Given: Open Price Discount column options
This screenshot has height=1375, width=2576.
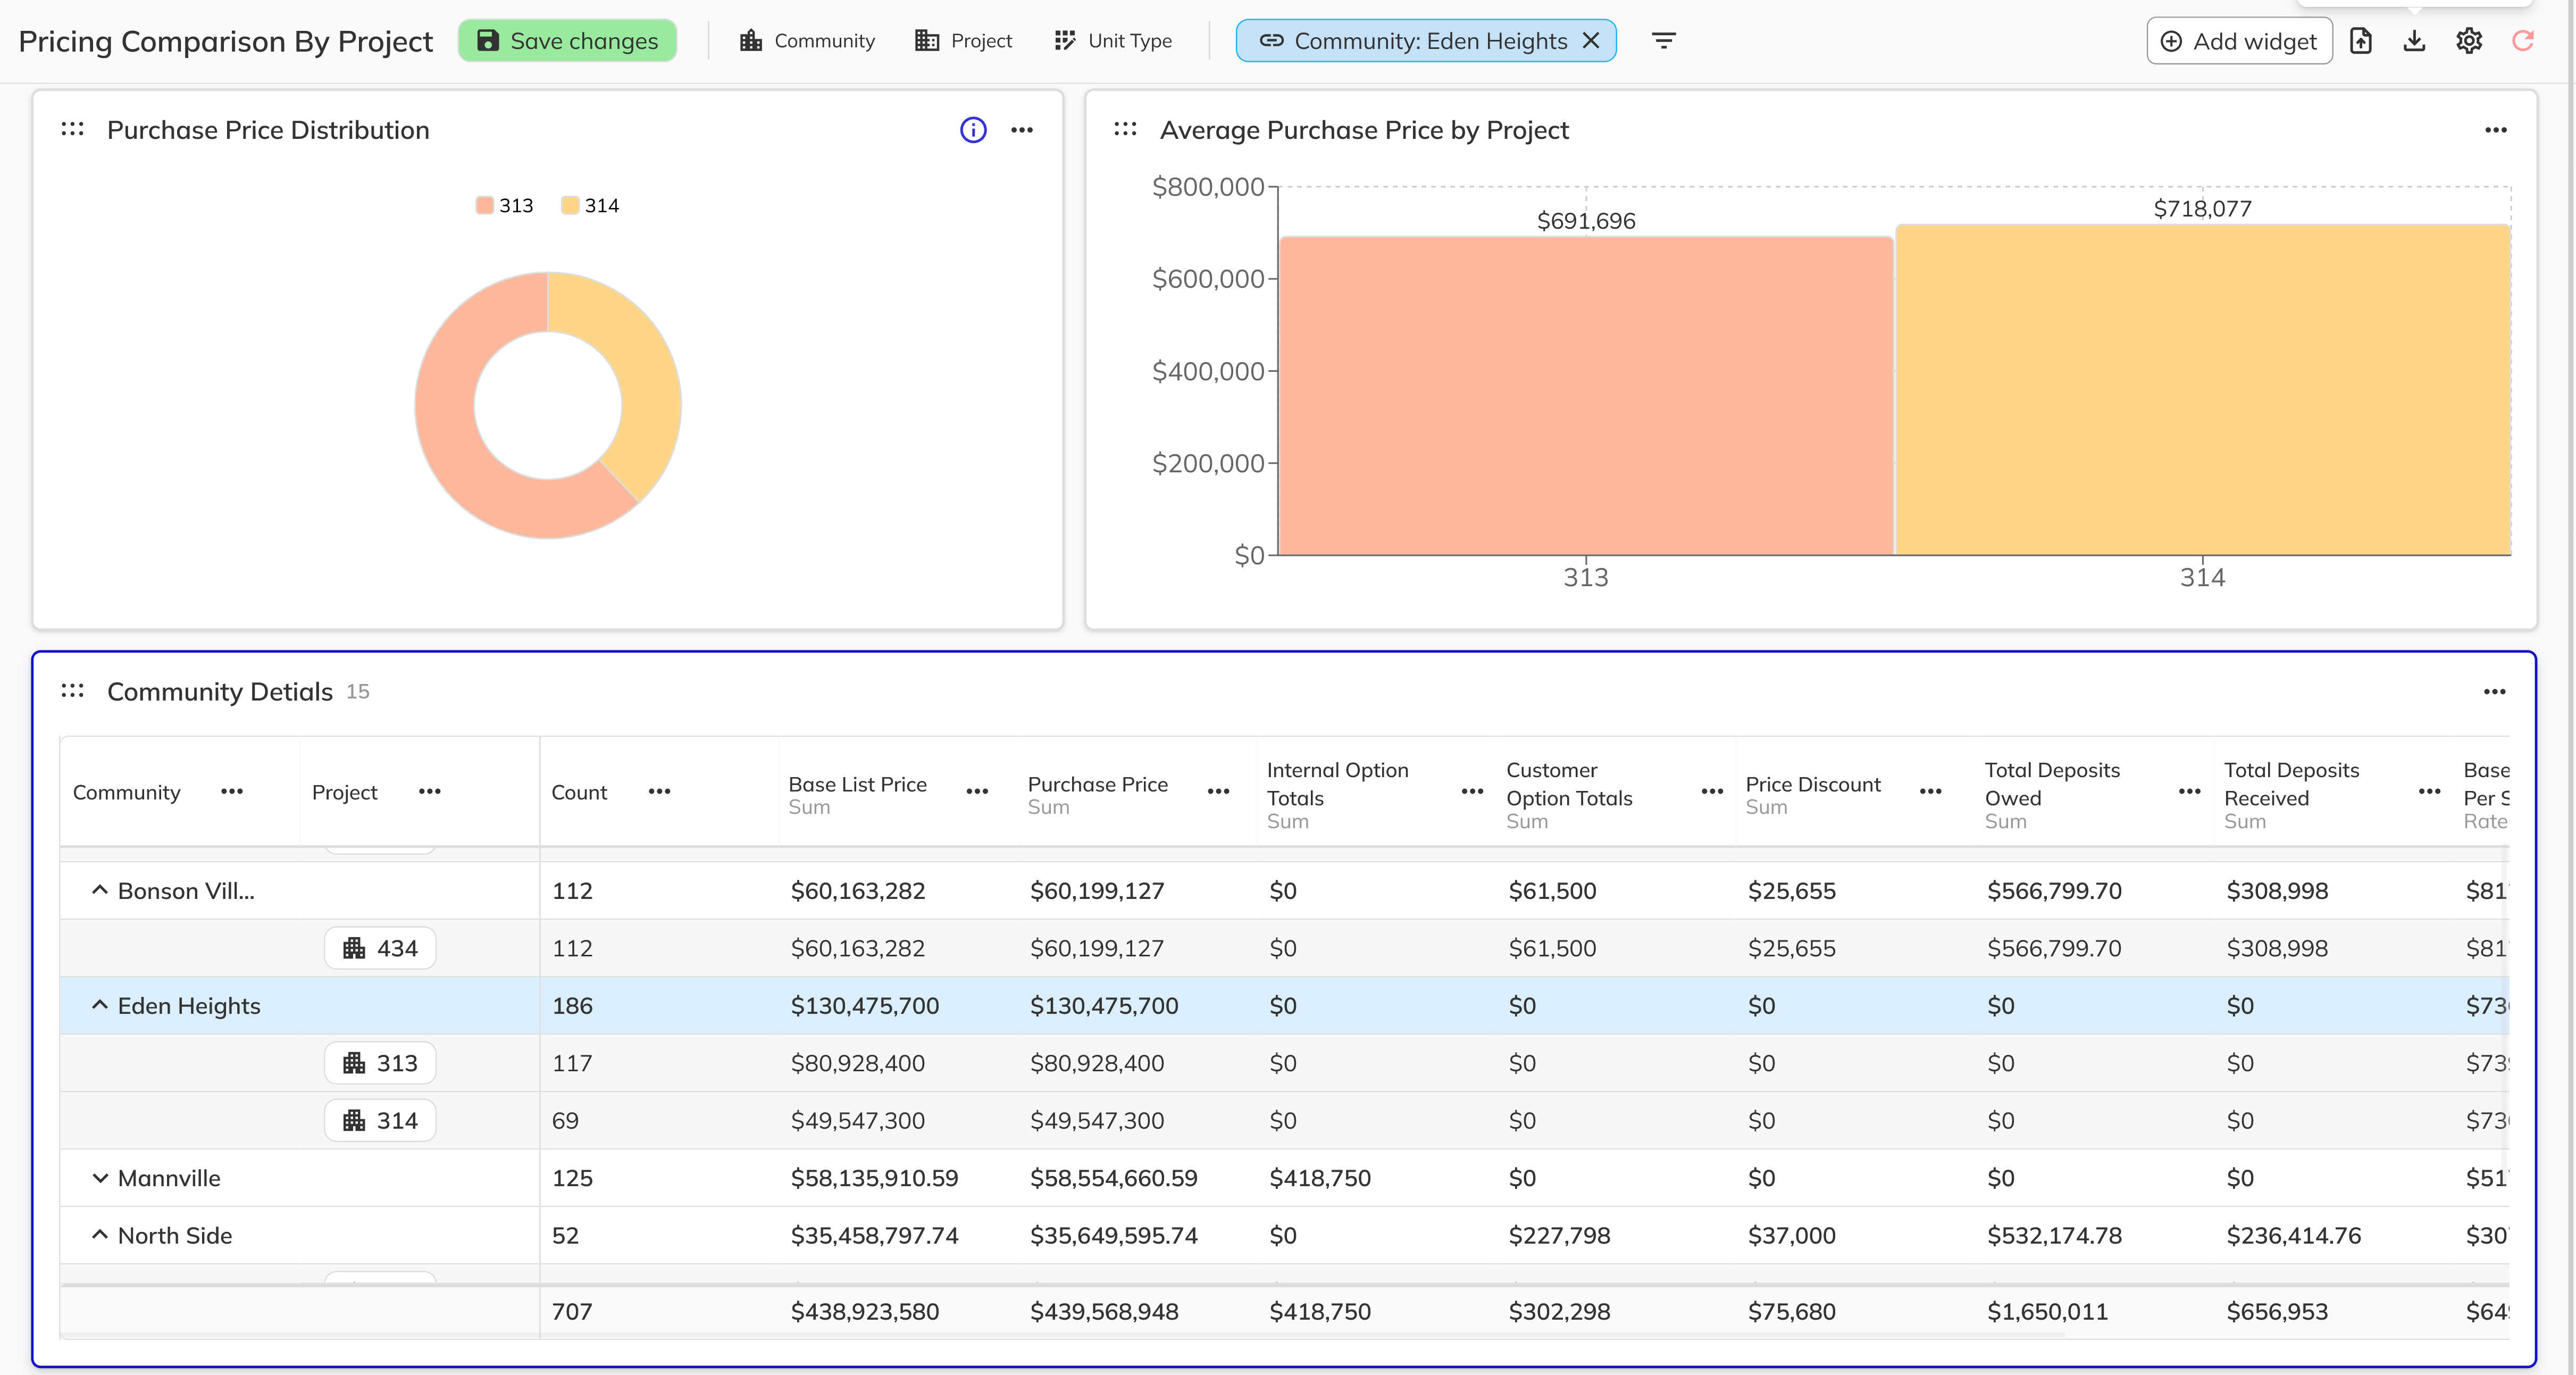Looking at the screenshot, I should (x=1931, y=792).
